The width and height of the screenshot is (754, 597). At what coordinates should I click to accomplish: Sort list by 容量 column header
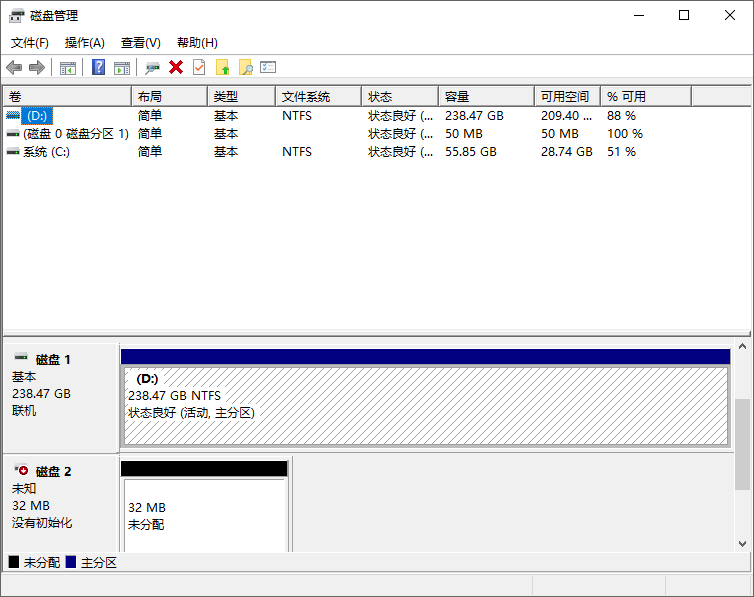tap(457, 97)
